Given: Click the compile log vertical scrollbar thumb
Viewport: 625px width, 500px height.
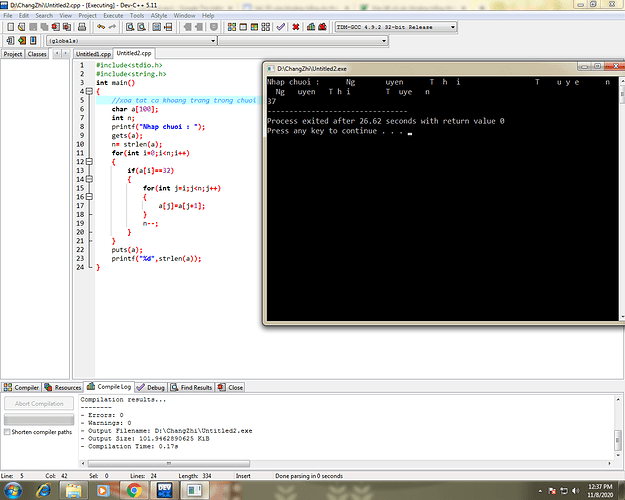Looking at the screenshot, I should 618,440.
